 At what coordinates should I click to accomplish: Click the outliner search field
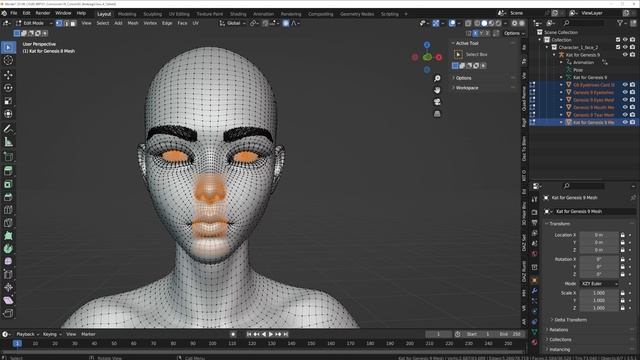click(x=584, y=23)
